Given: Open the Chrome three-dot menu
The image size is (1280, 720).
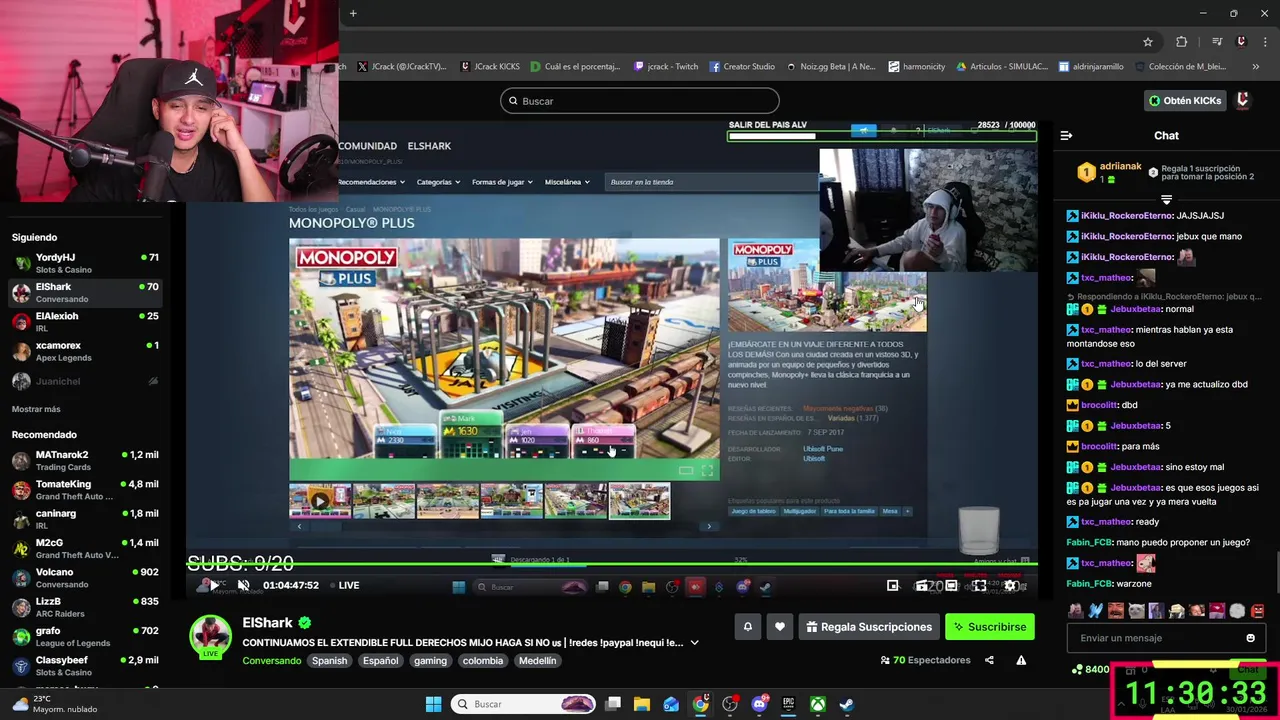Looking at the screenshot, I should click(1266, 41).
